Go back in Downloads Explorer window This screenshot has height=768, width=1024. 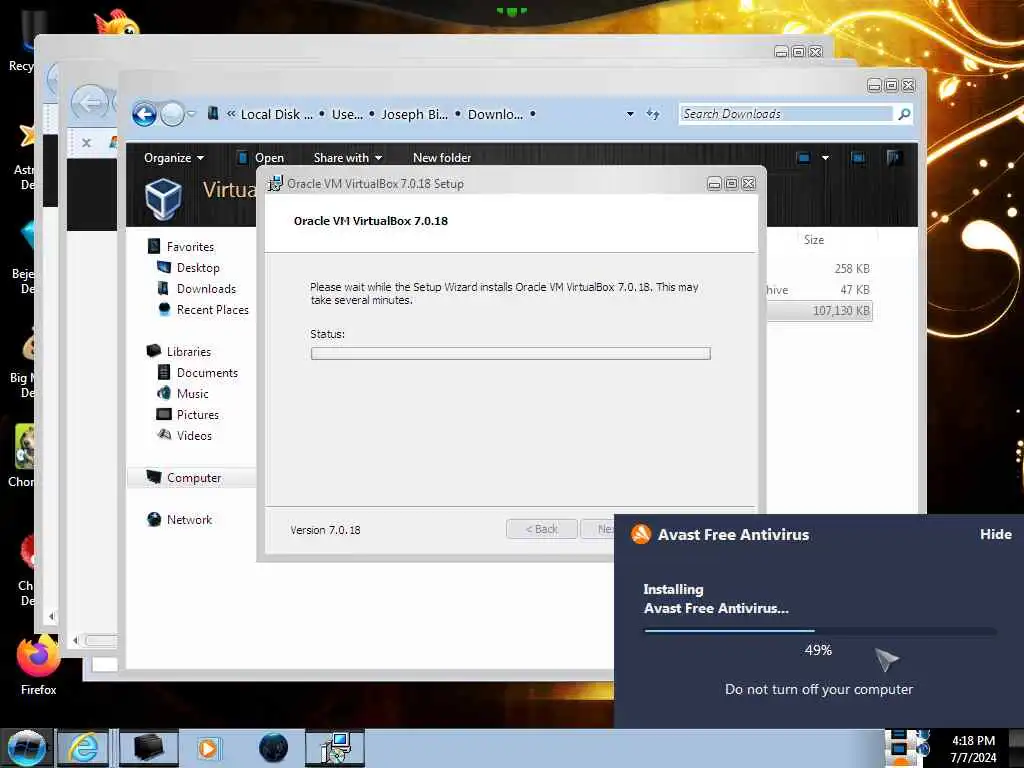coord(144,114)
